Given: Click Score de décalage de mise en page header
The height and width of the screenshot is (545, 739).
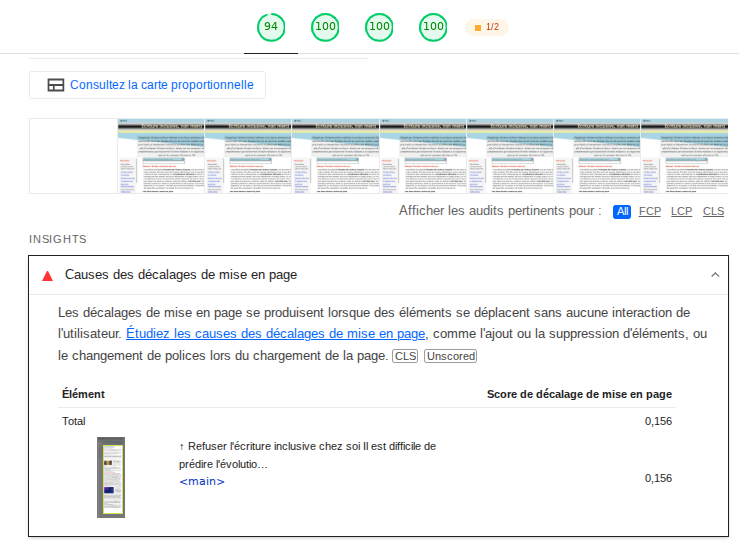Looking at the screenshot, I should pos(579,394).
